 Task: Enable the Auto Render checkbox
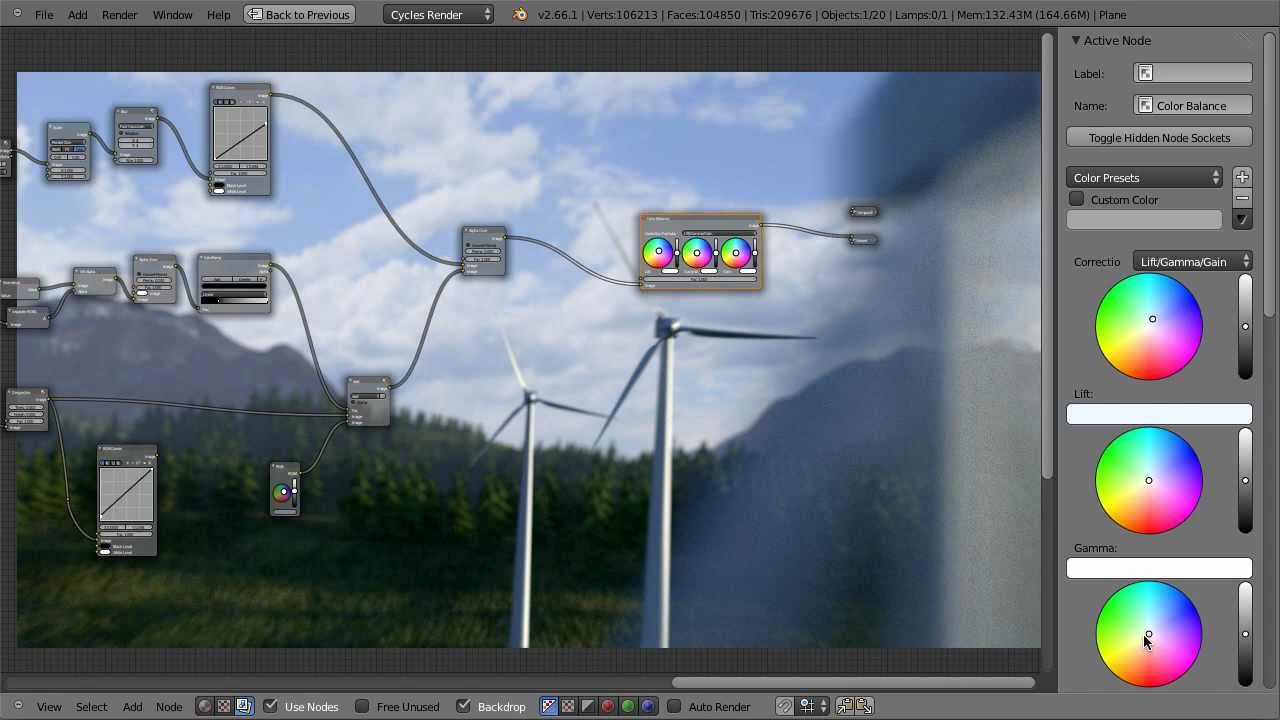(x=674, y=706)
